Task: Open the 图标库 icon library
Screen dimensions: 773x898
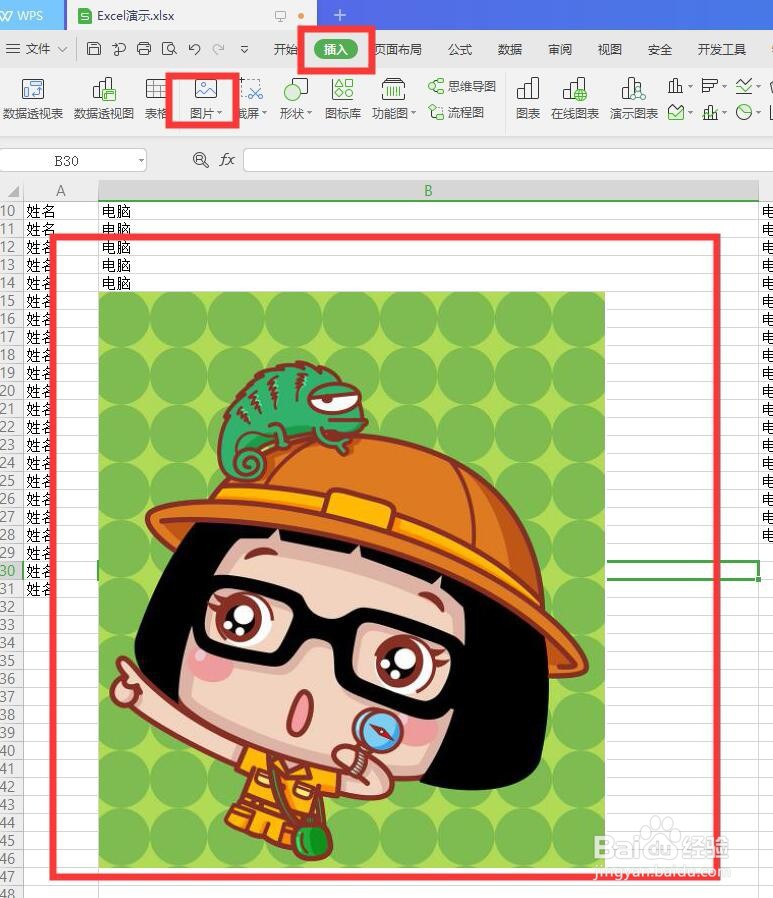Action: coord(342,99)
